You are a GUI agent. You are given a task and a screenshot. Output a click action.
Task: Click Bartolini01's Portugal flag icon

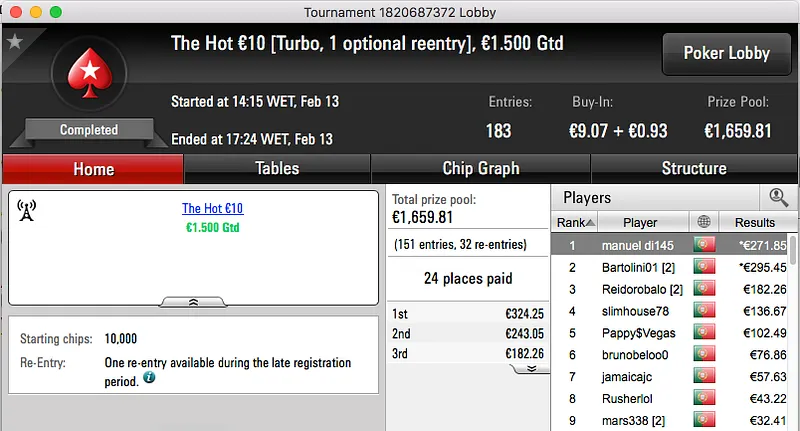click(x=704, y=267)
